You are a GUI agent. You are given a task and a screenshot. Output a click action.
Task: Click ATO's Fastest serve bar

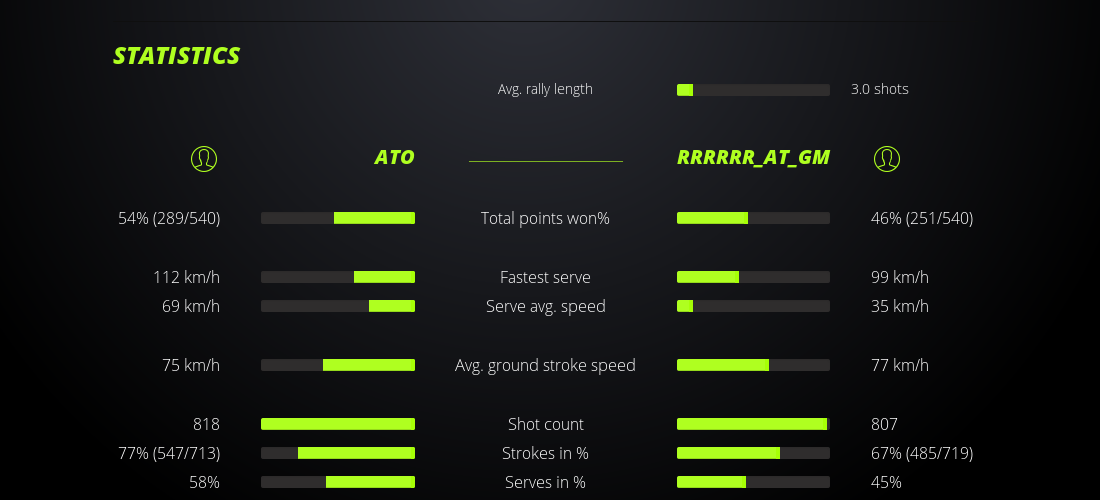coord(338,277)
